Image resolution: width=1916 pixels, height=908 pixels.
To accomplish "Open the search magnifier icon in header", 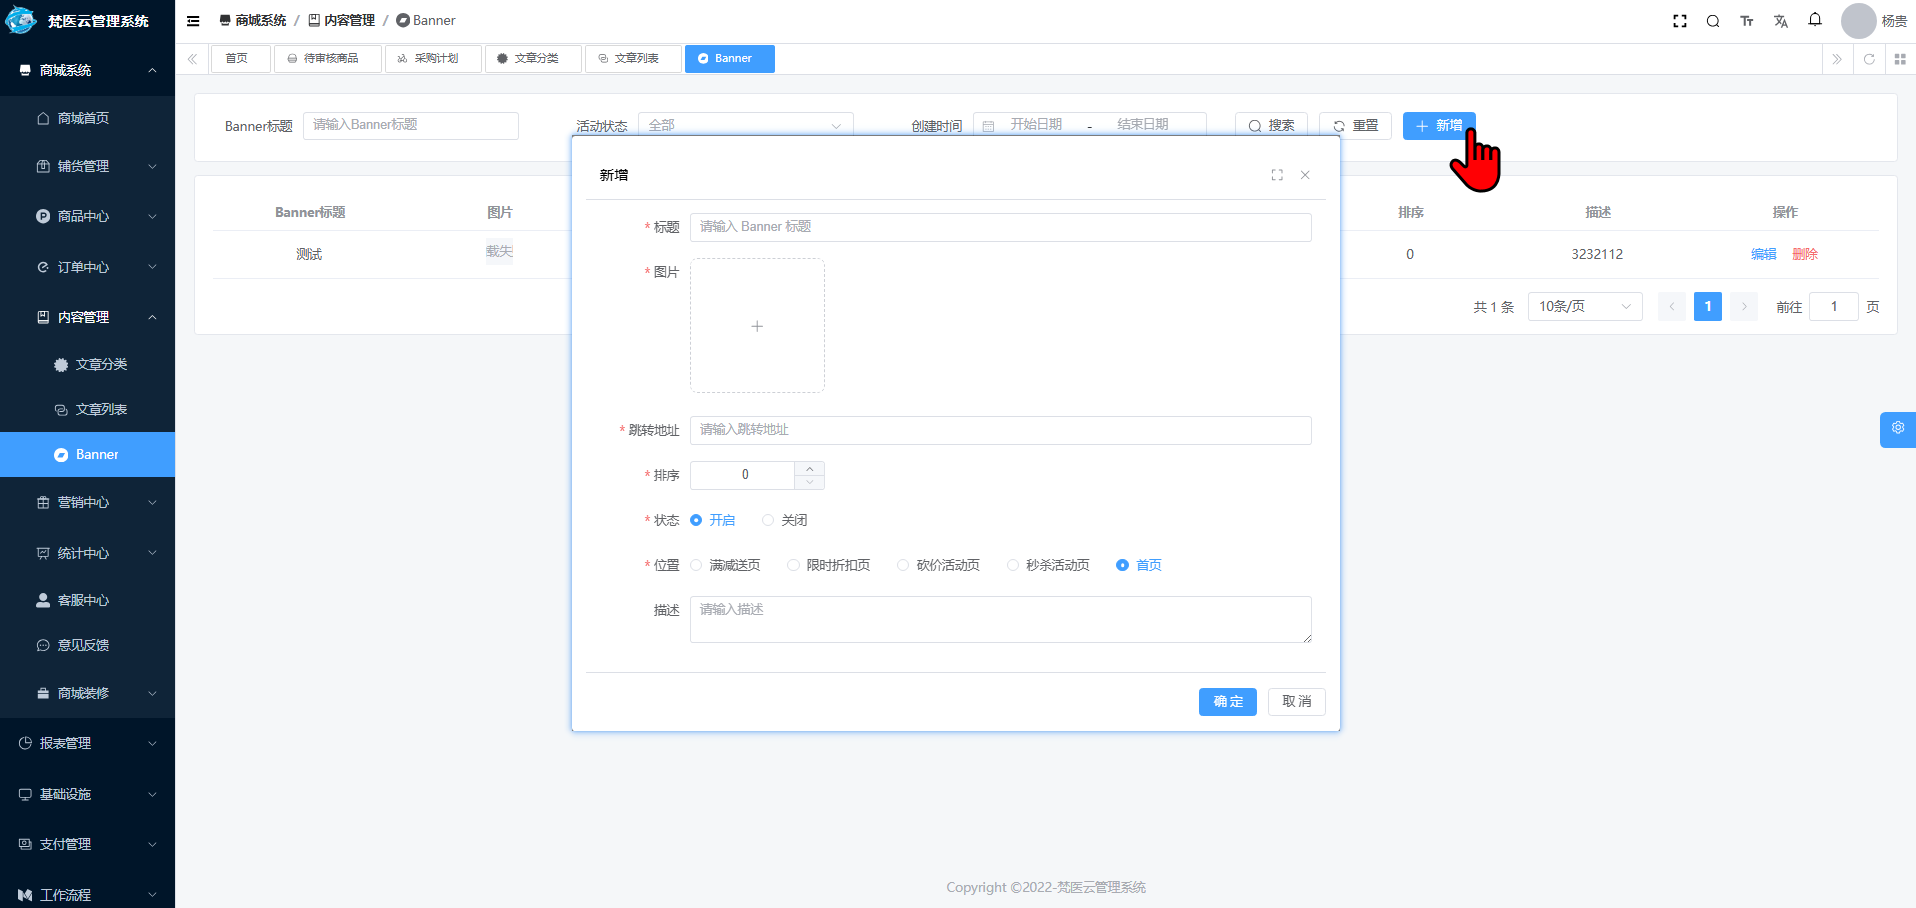I will click(1713, 20).
